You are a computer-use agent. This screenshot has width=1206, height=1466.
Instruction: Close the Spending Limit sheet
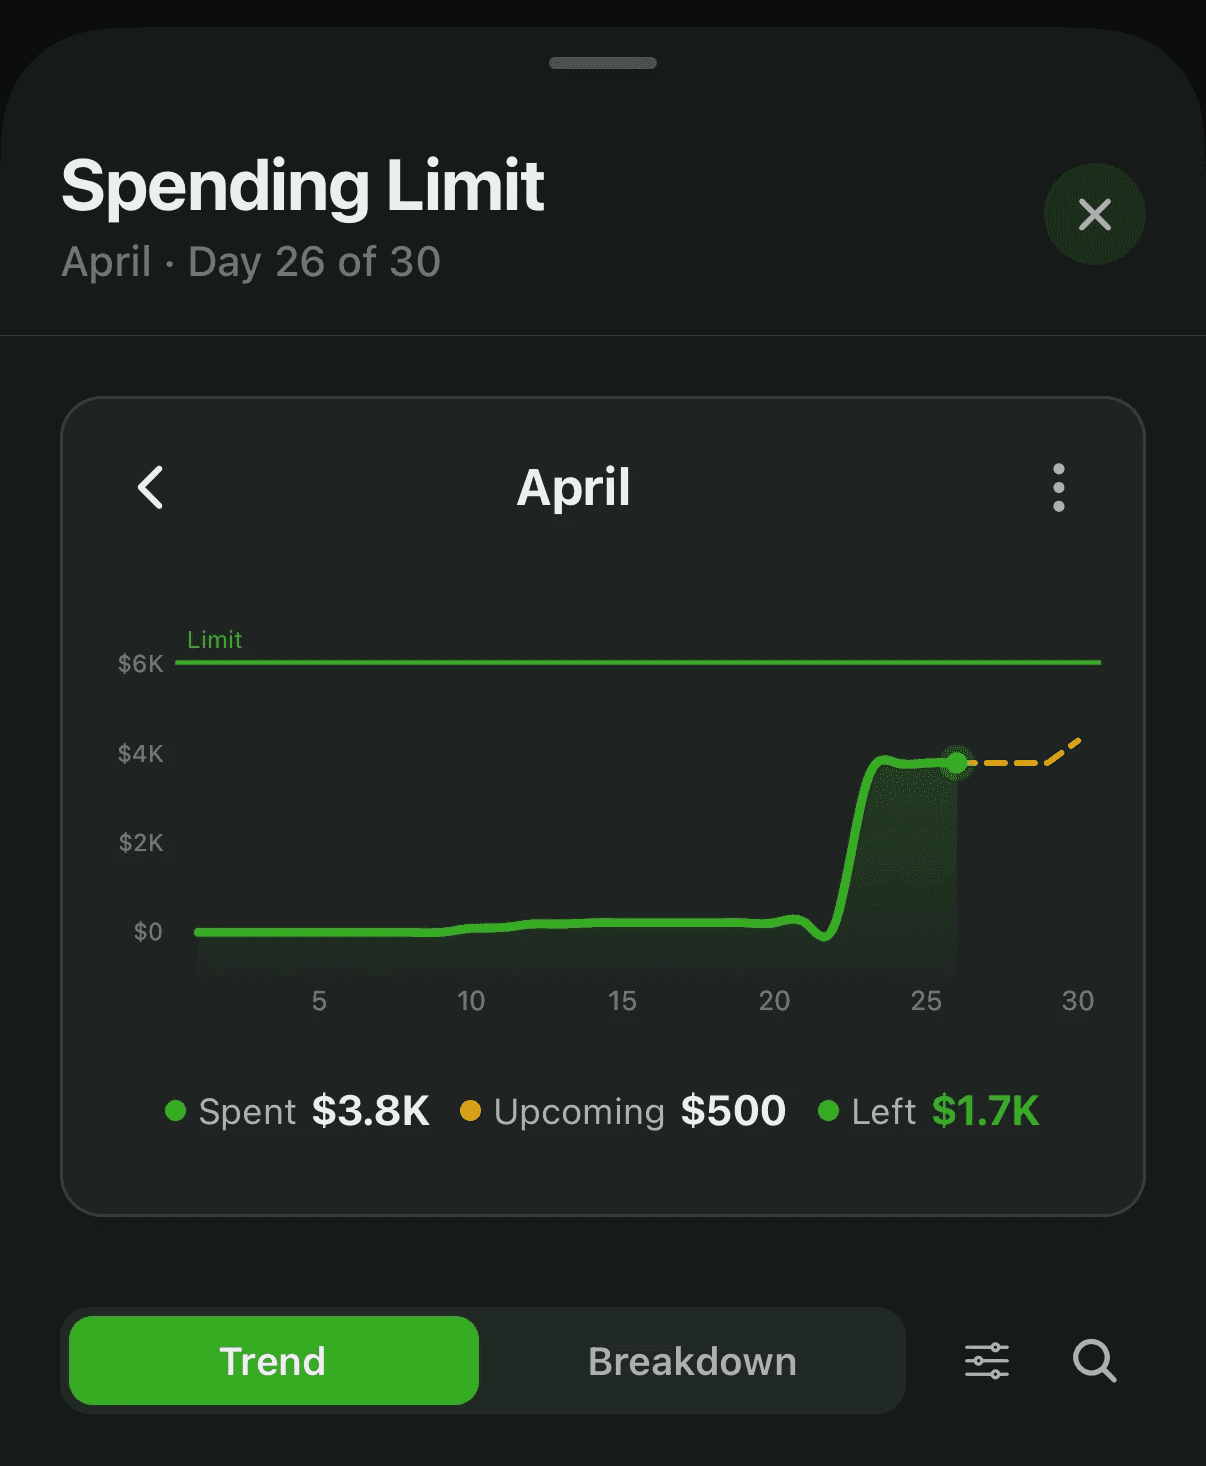(x=1095, y=214)
